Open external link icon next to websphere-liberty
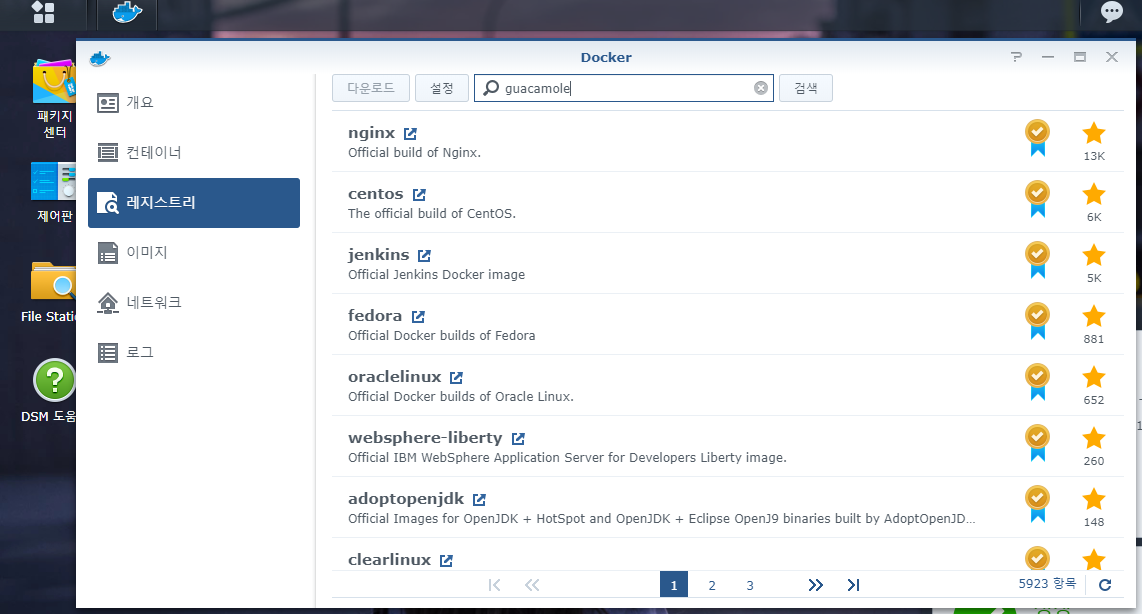The width and height of the screenshot is (1142, 614). 519,438
